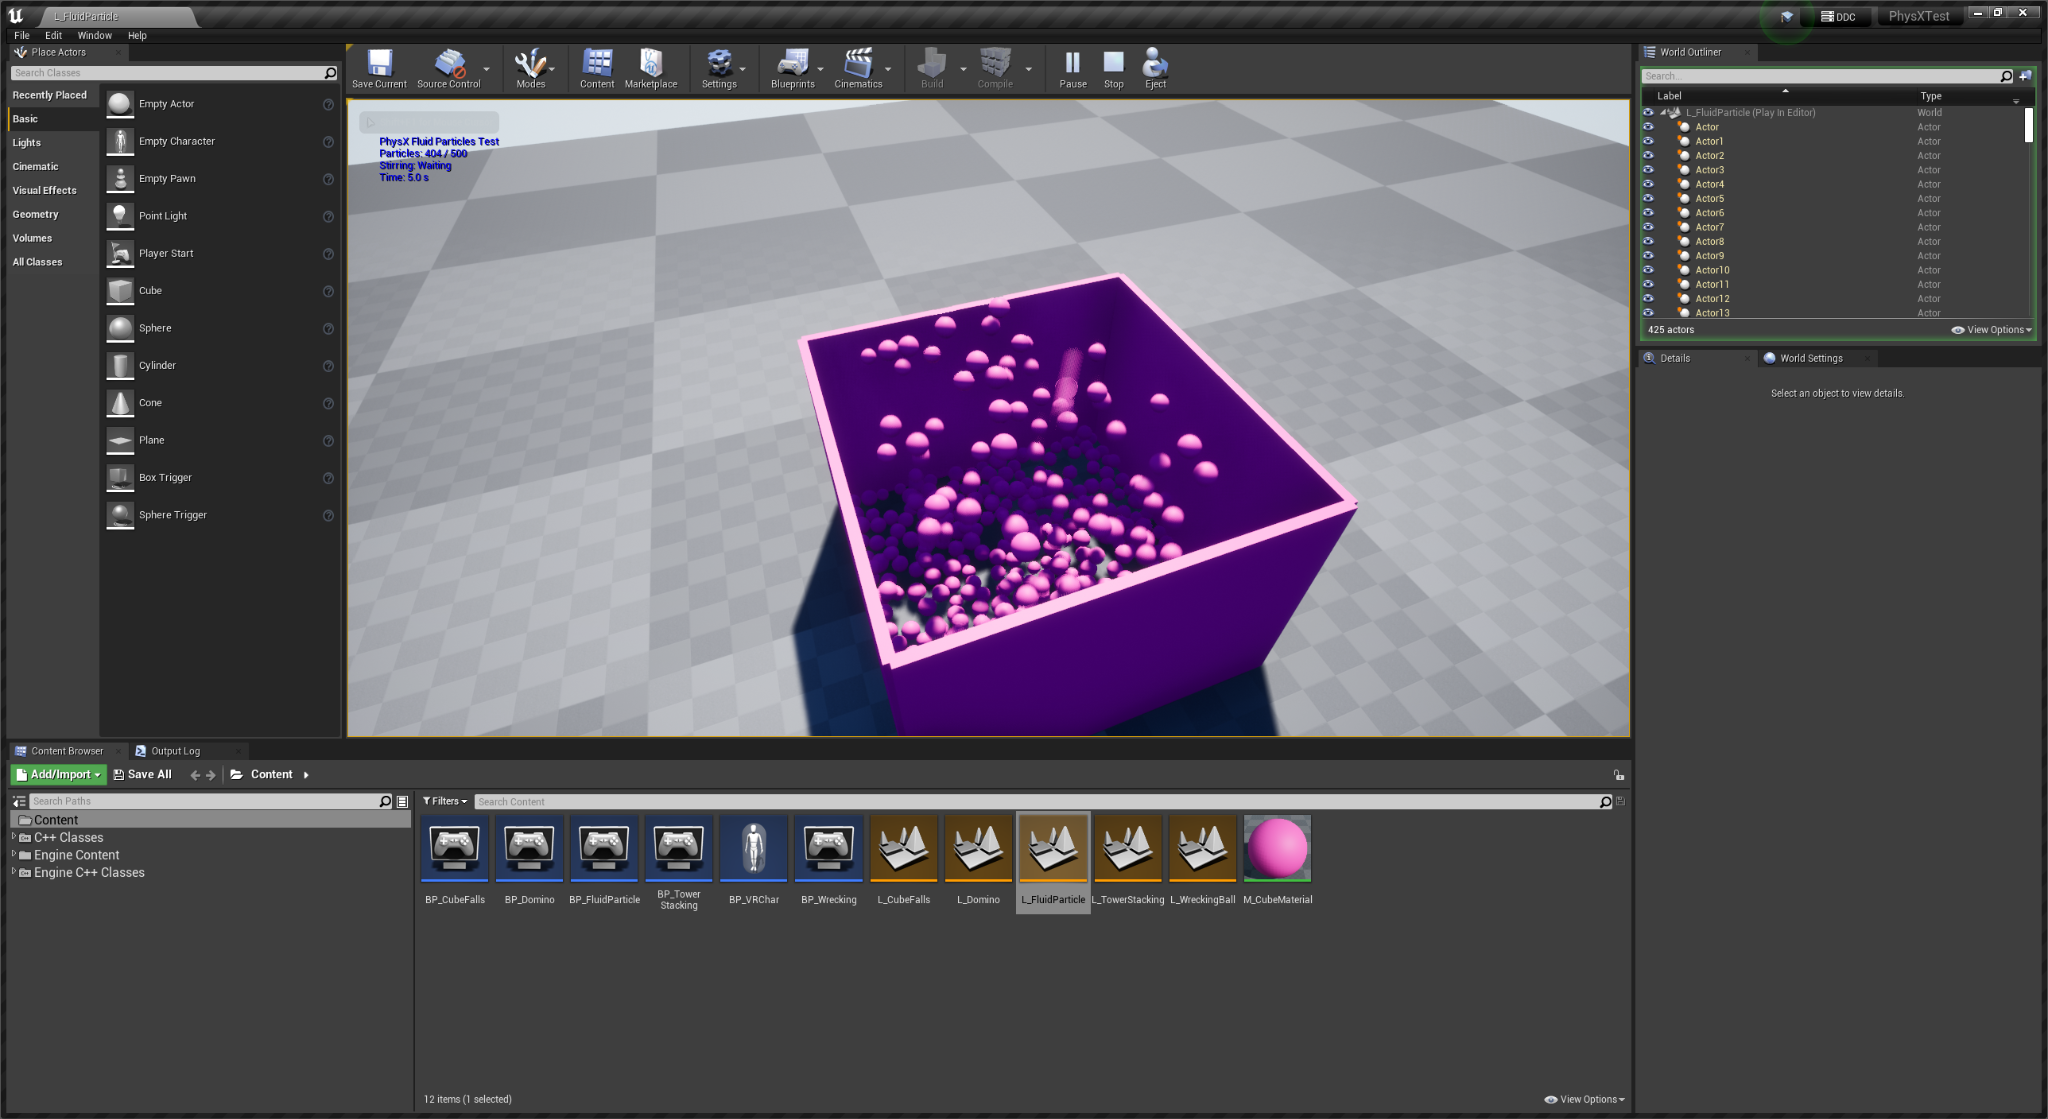
Task: Switch to the Output Log tab
Action: click(177, 750)
